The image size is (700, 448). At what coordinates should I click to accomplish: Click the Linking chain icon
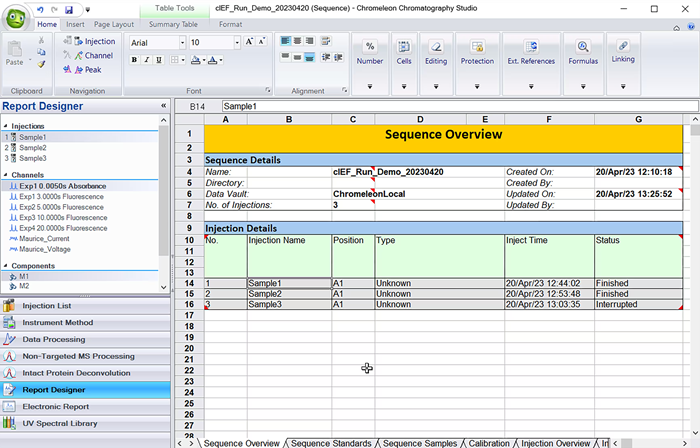(623, 46)
